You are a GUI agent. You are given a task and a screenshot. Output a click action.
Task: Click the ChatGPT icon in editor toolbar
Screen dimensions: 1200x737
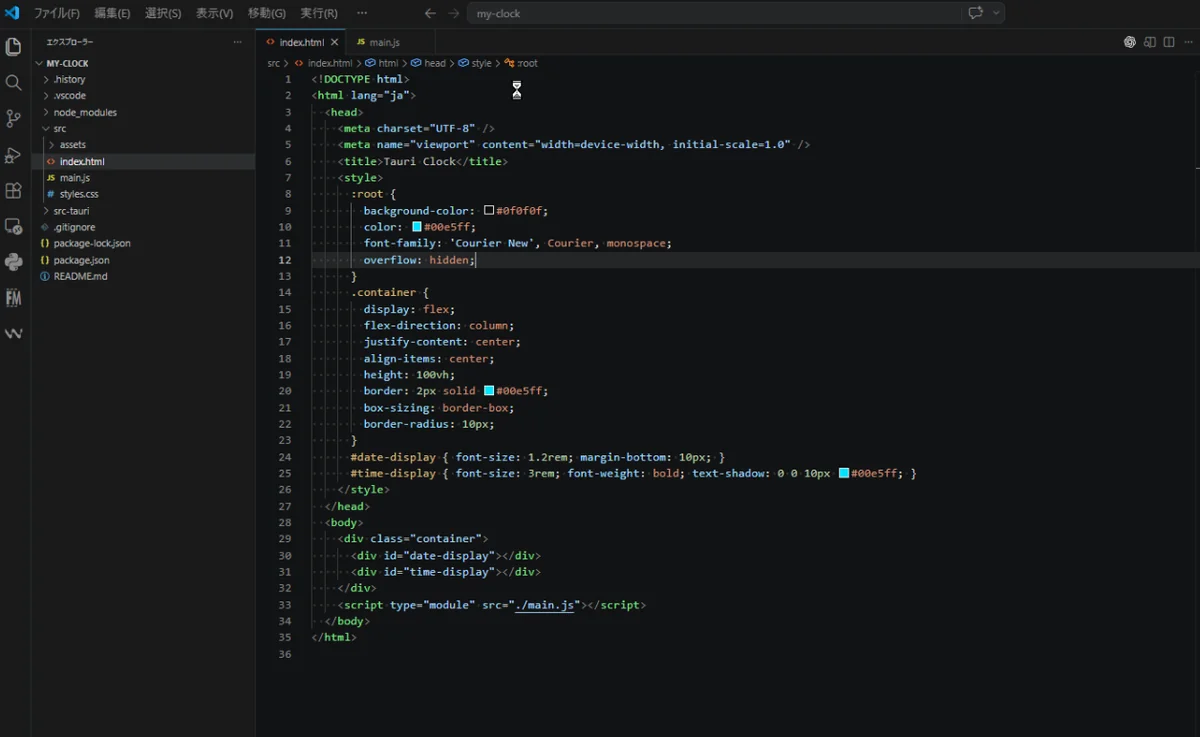1129,42
